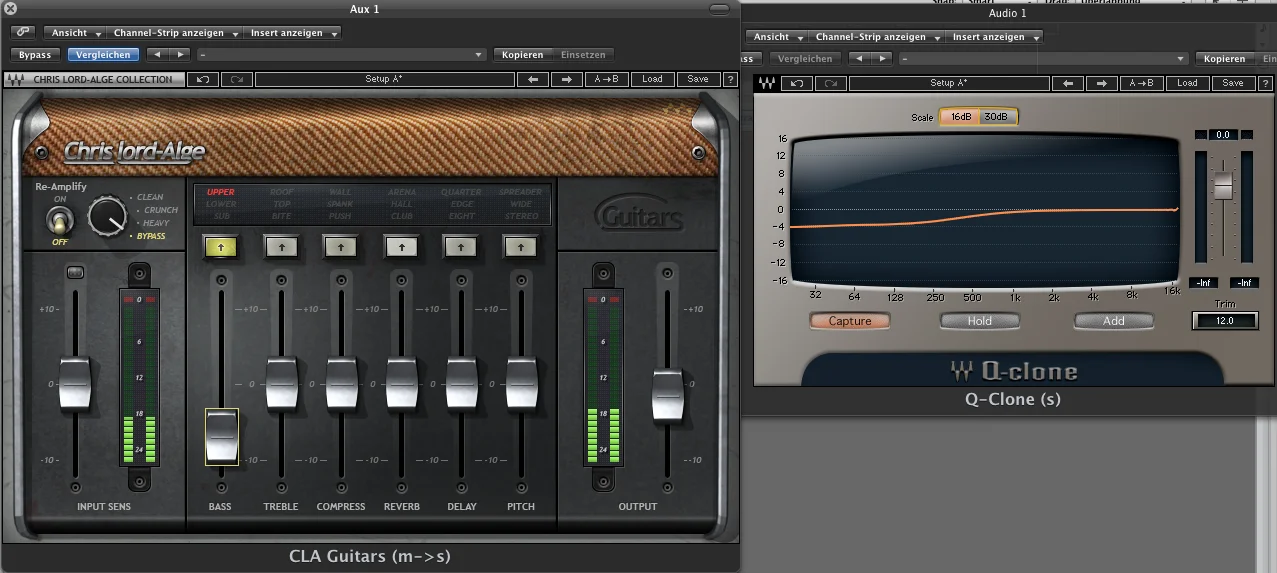This screenshot has height=573, width=1277.
Task: Click undo arrow in CLA Guitars toolbar
Action: pyautogui.click(x=204, y=79)
